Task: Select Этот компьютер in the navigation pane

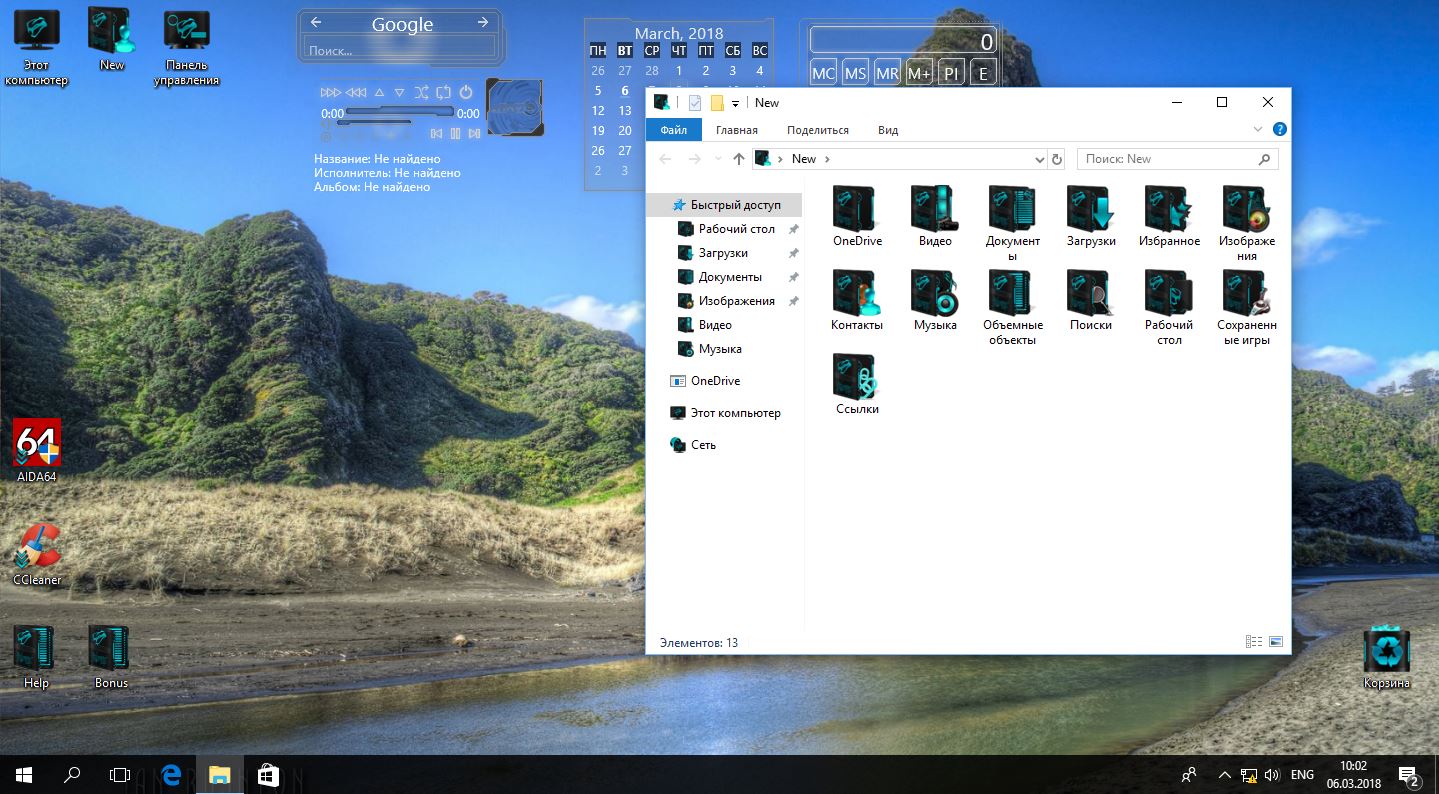Action: tap(735, 413)
